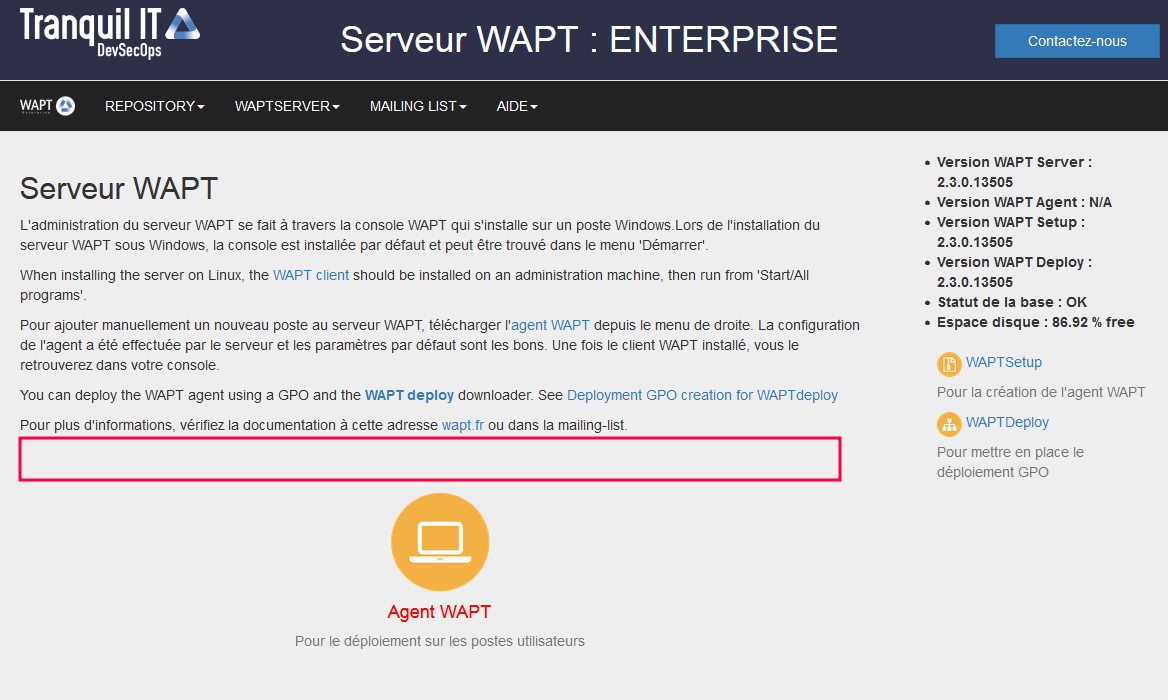The height and width of the screenshot is (700, 1168).
Task: Download via the WAPTSetup link
Action: point(1003,362)
